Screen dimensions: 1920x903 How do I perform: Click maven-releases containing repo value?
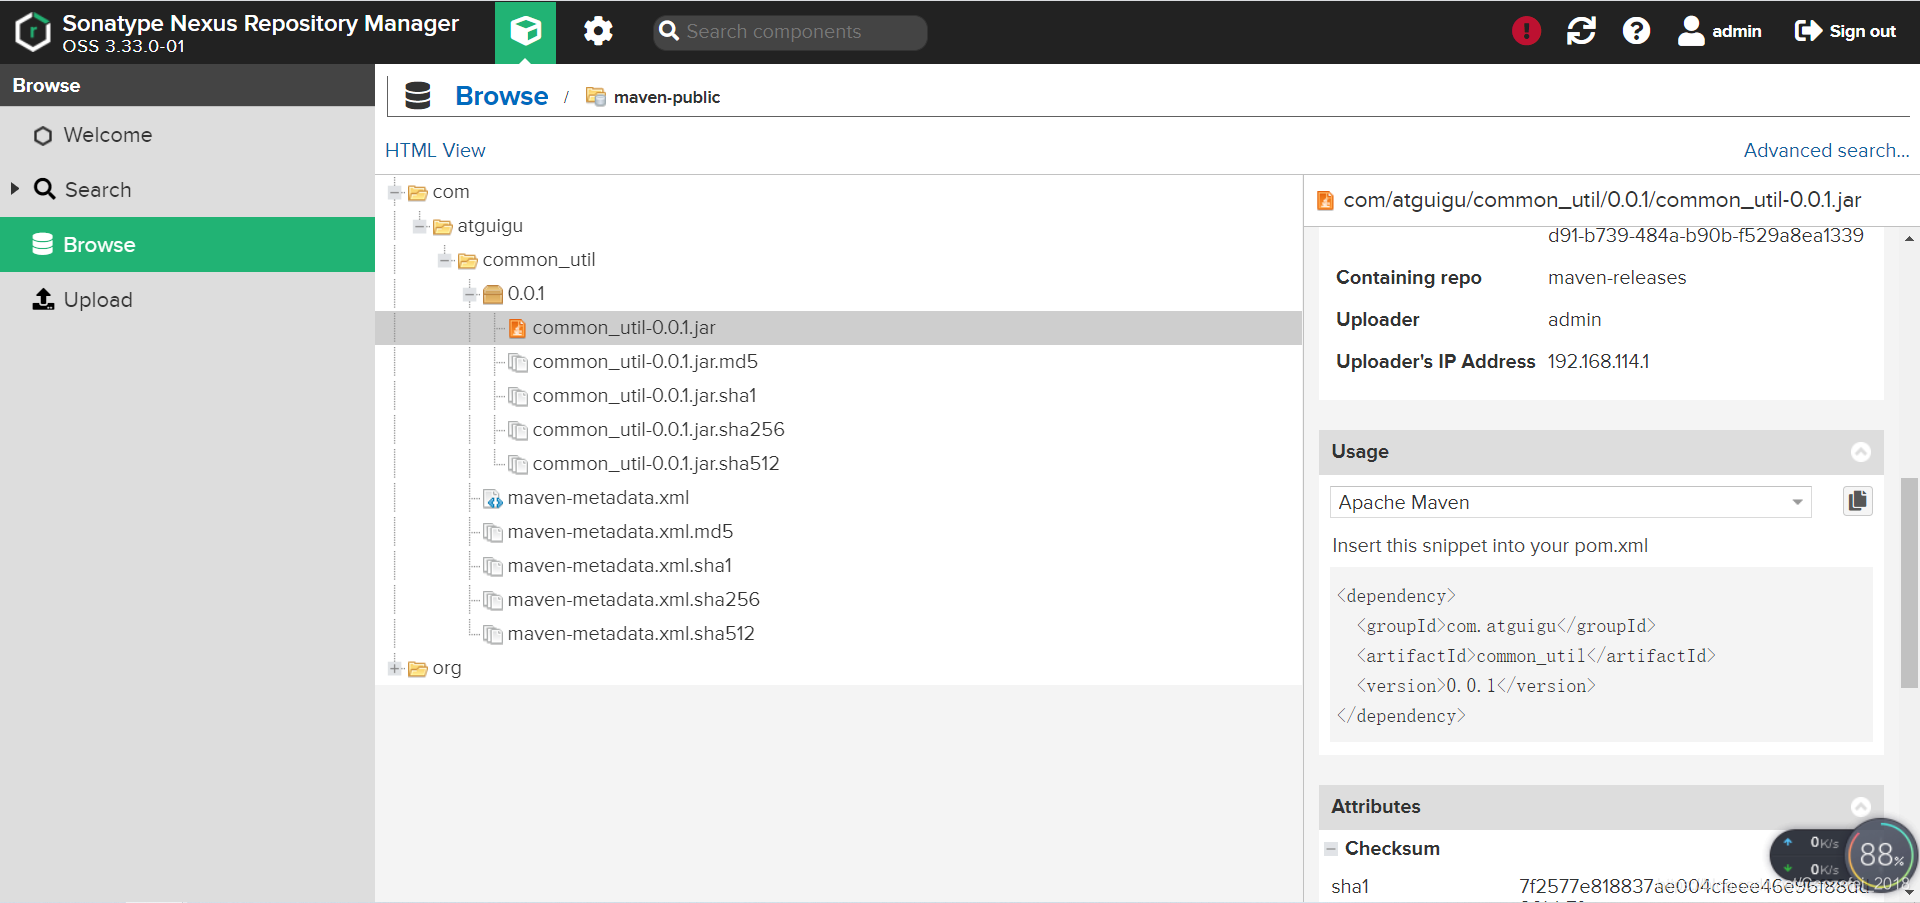(x=1617, y=278)
